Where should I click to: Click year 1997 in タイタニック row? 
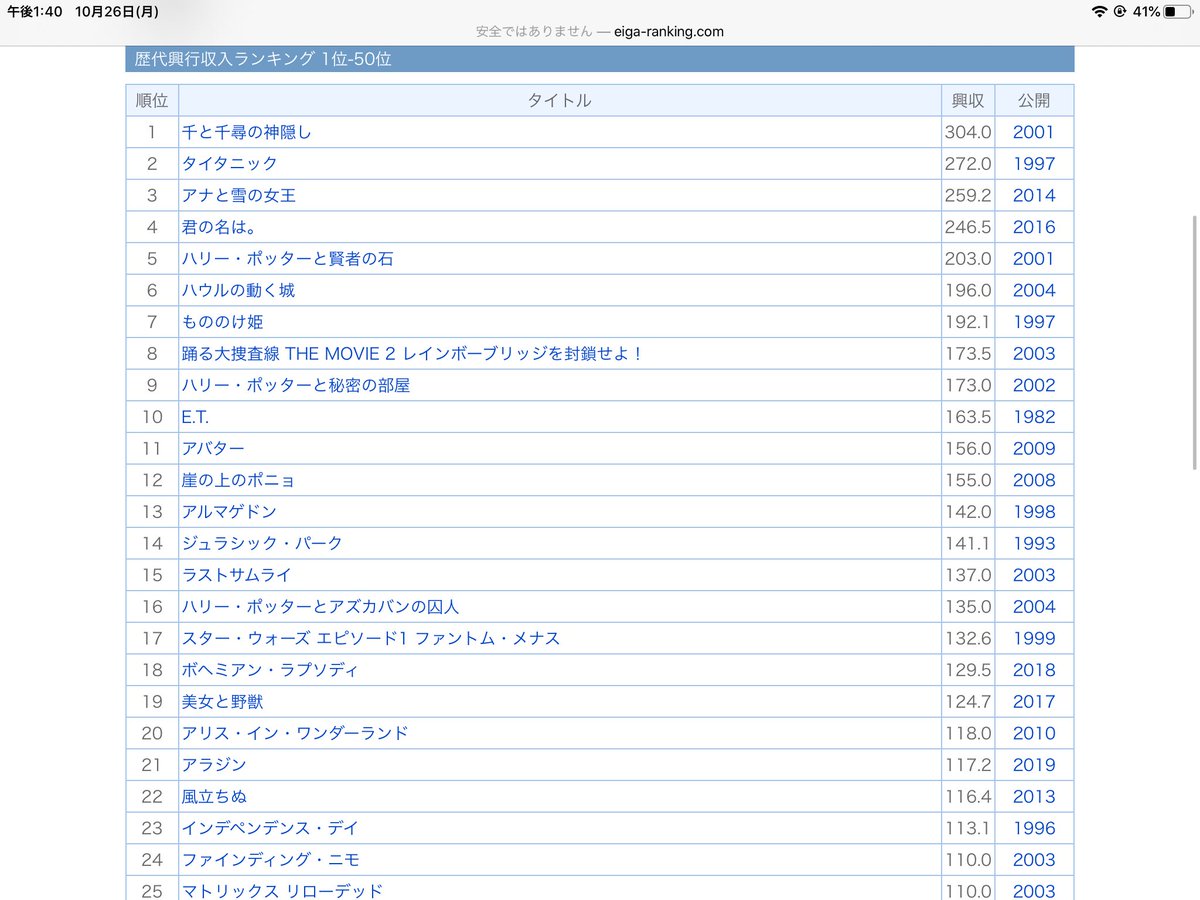1034,163
